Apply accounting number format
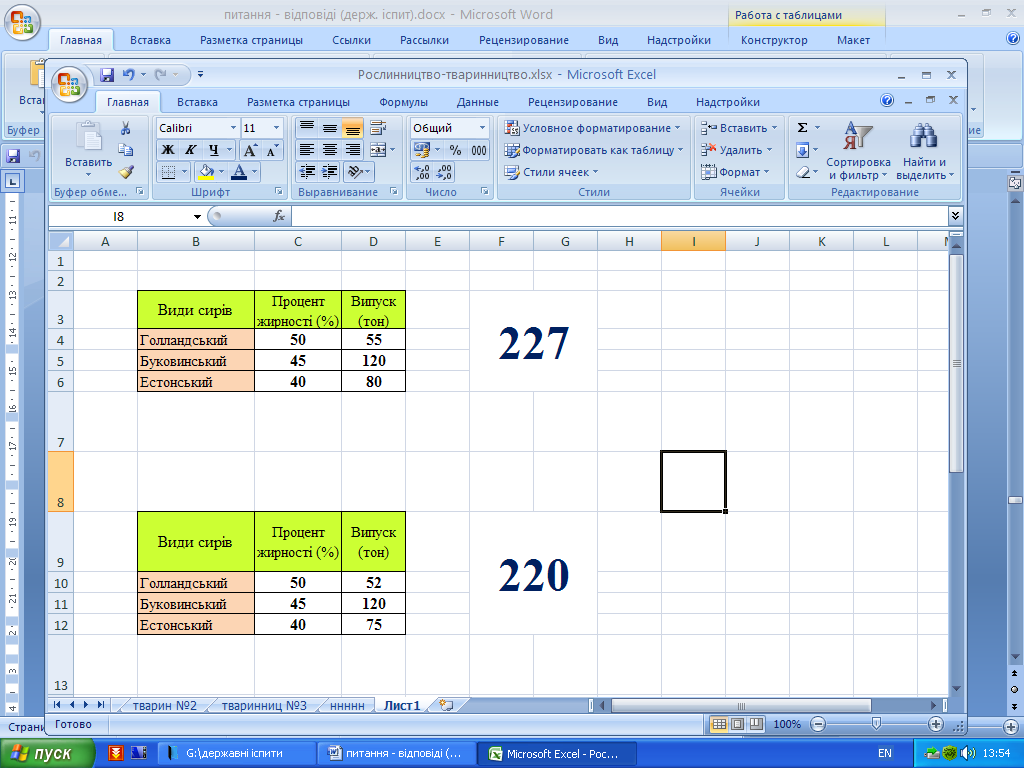This screenshot has height=768, width=1024. pyautogui.click(x=422, y=150)
